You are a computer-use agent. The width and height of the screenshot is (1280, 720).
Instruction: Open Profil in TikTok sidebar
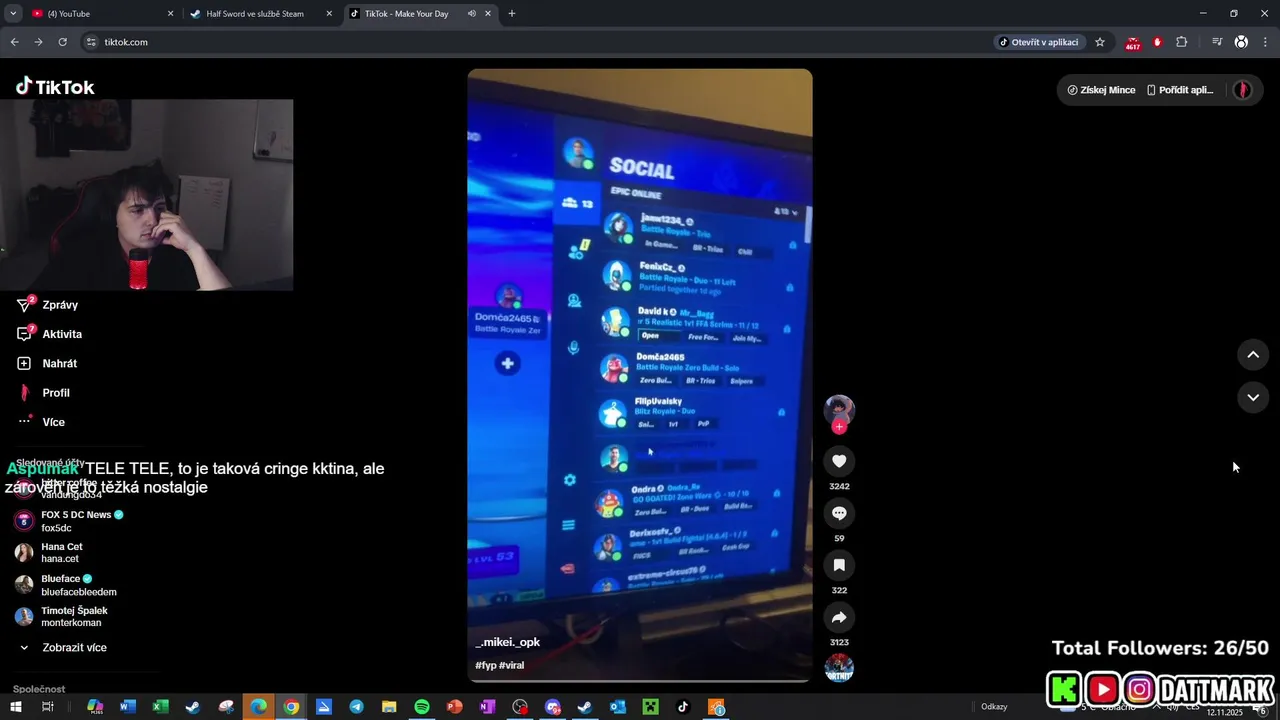(56, 393)
